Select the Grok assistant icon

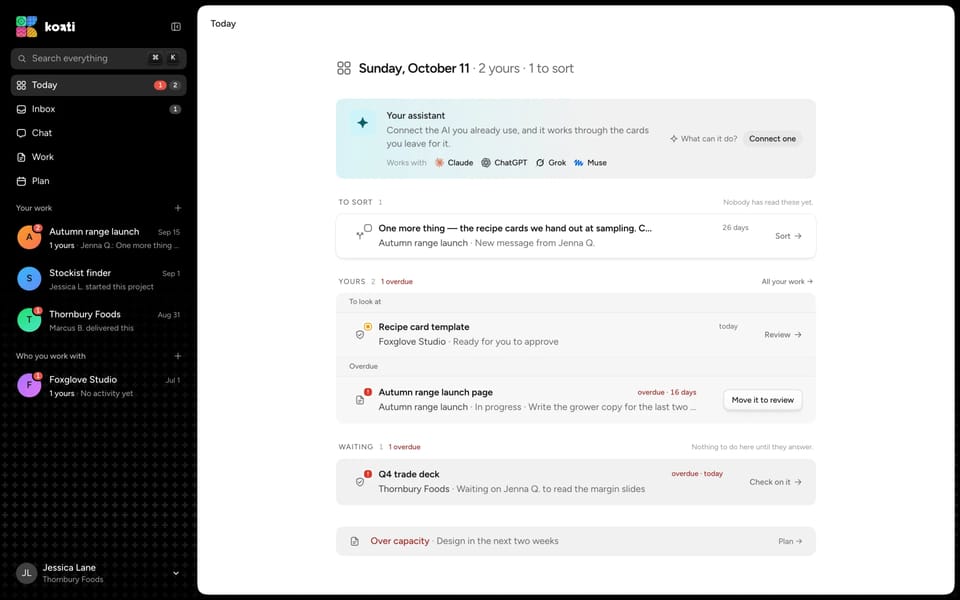tap(539, 163)
